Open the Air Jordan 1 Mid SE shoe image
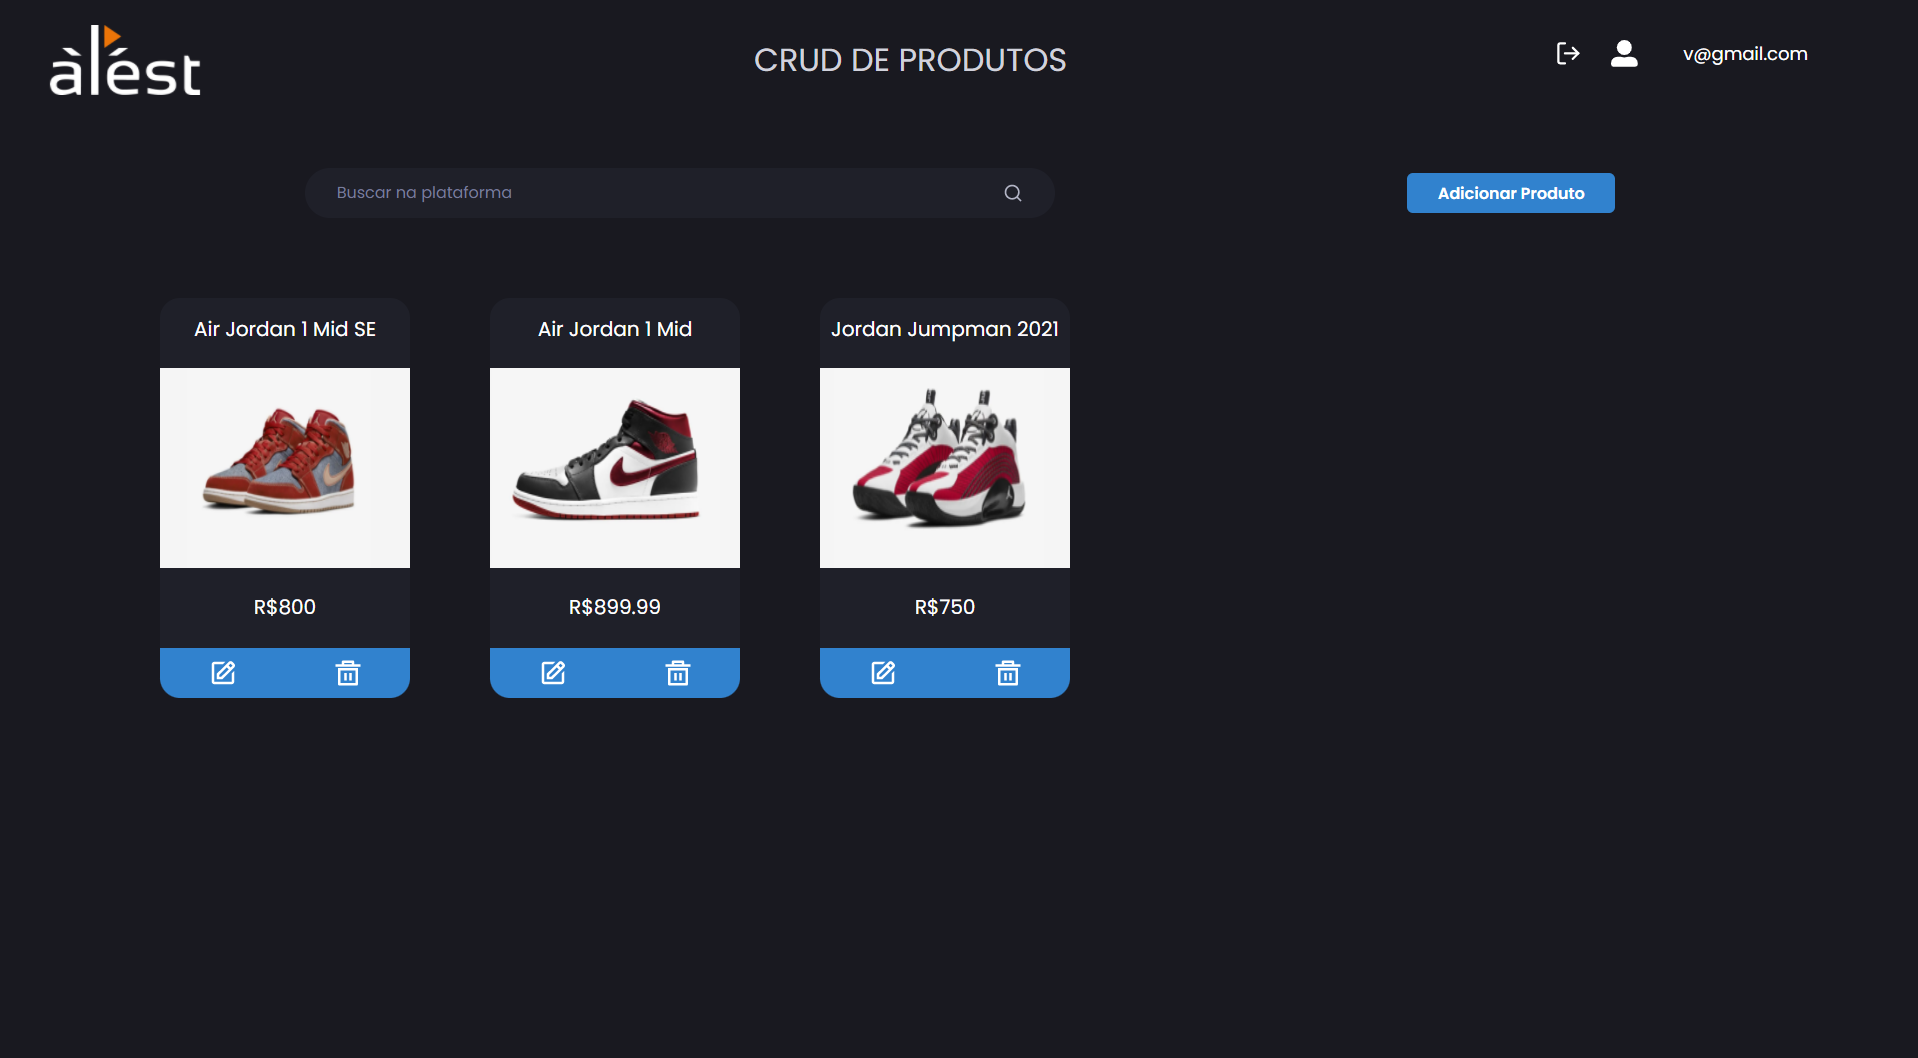This screenshot has height=1058, width=1918. pyautogui.click(x=285, y=468)
